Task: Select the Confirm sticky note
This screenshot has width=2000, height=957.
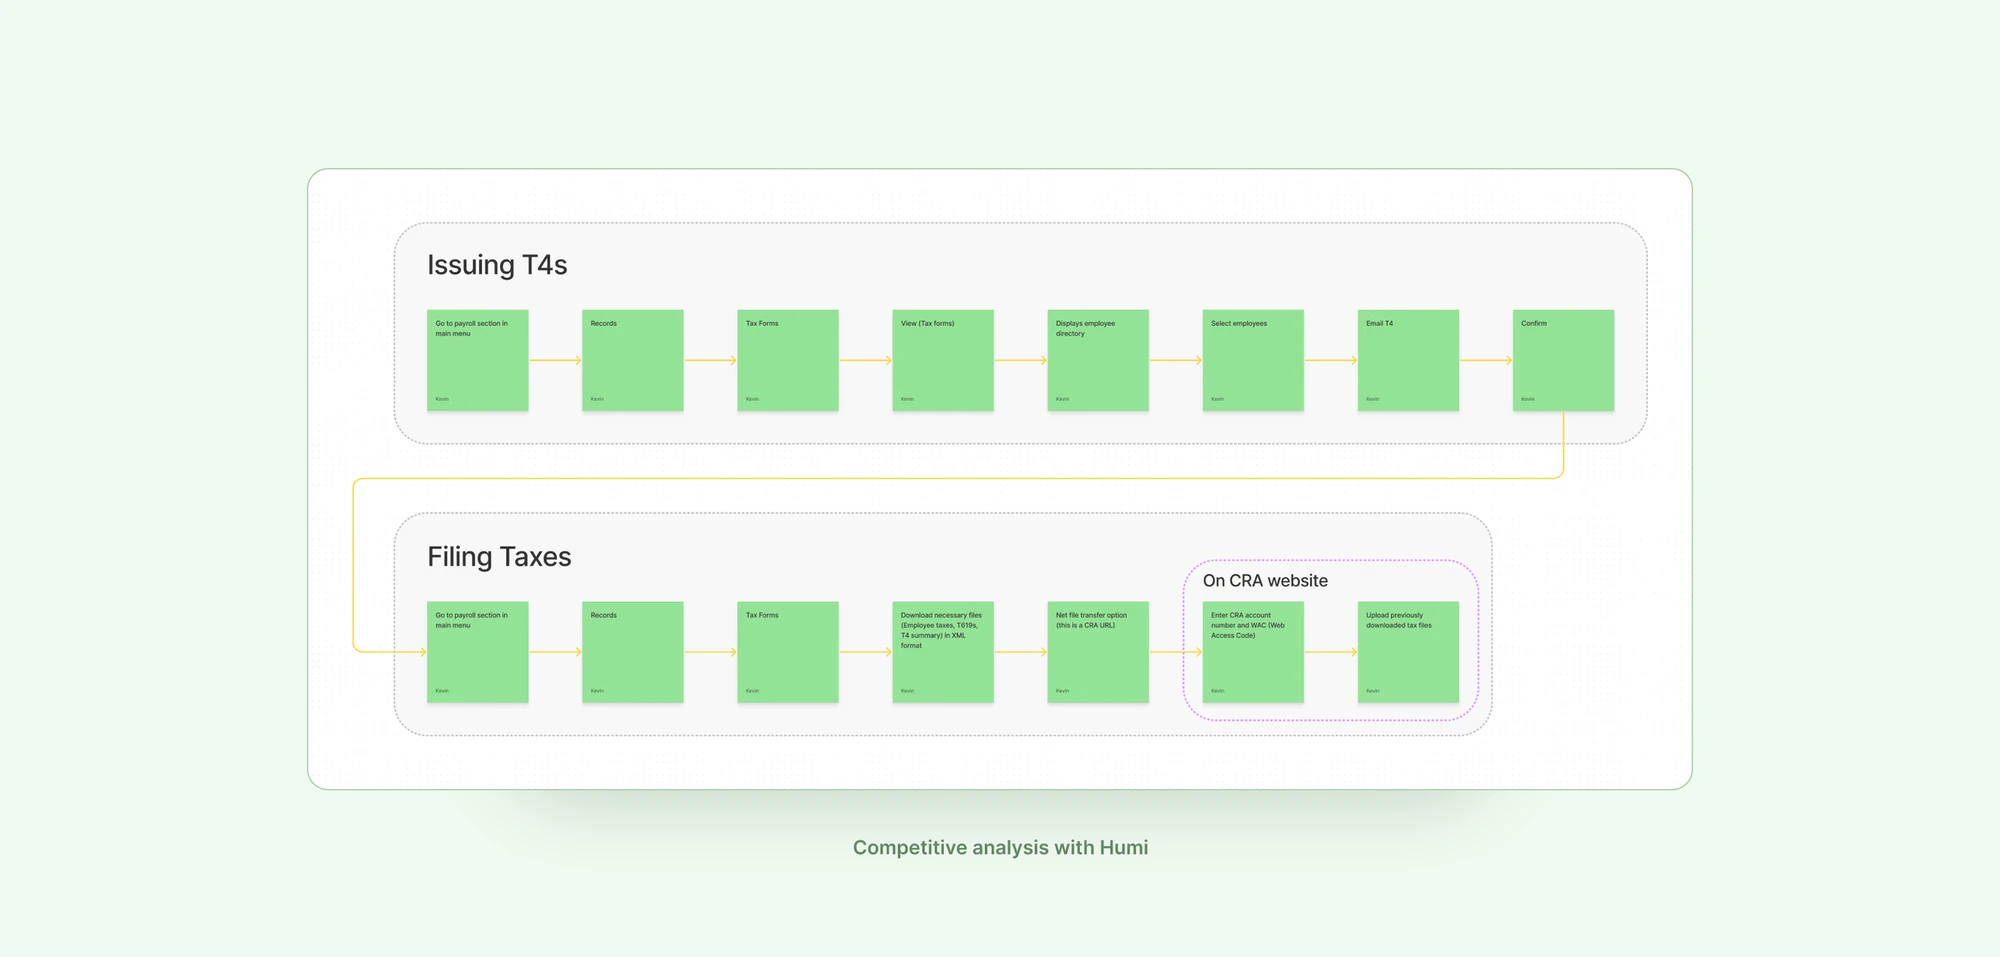Action: 1563,360
